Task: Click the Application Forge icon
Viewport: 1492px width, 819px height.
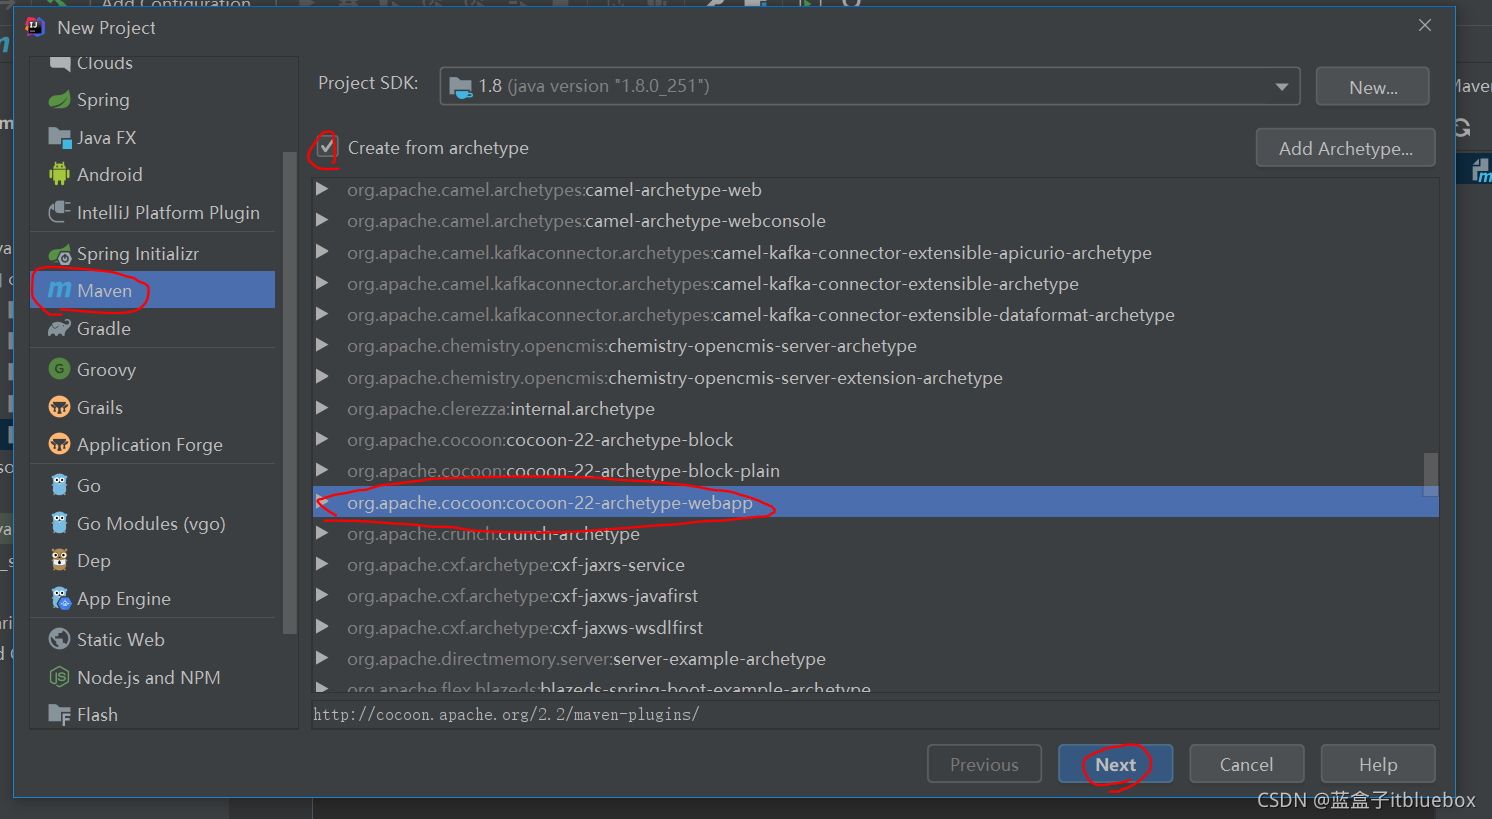Action: point(60,445)
